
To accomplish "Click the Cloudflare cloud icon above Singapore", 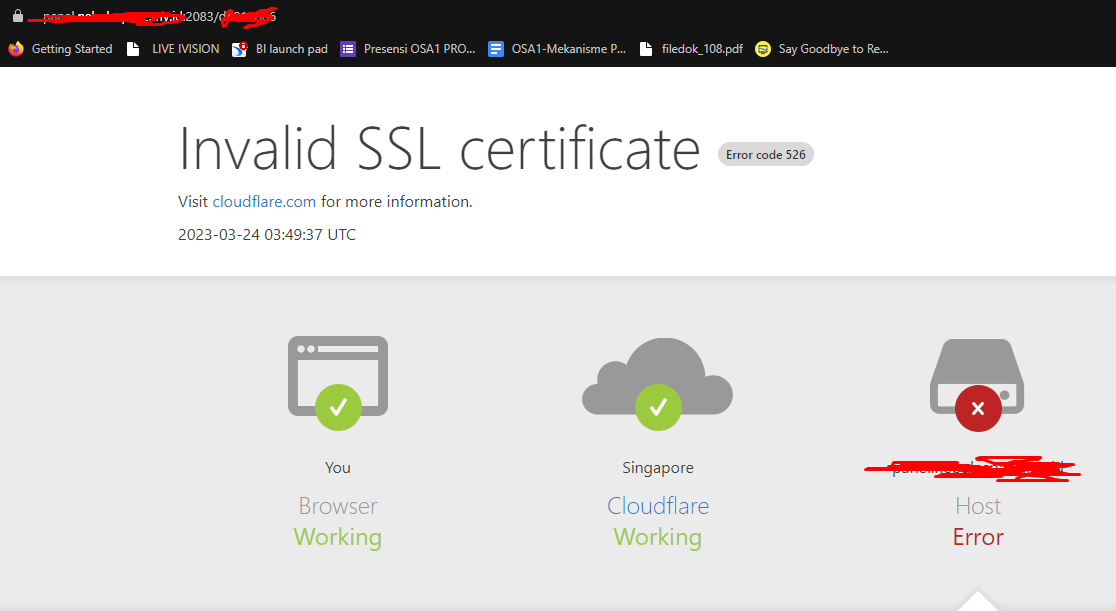I will pos(658,376).
